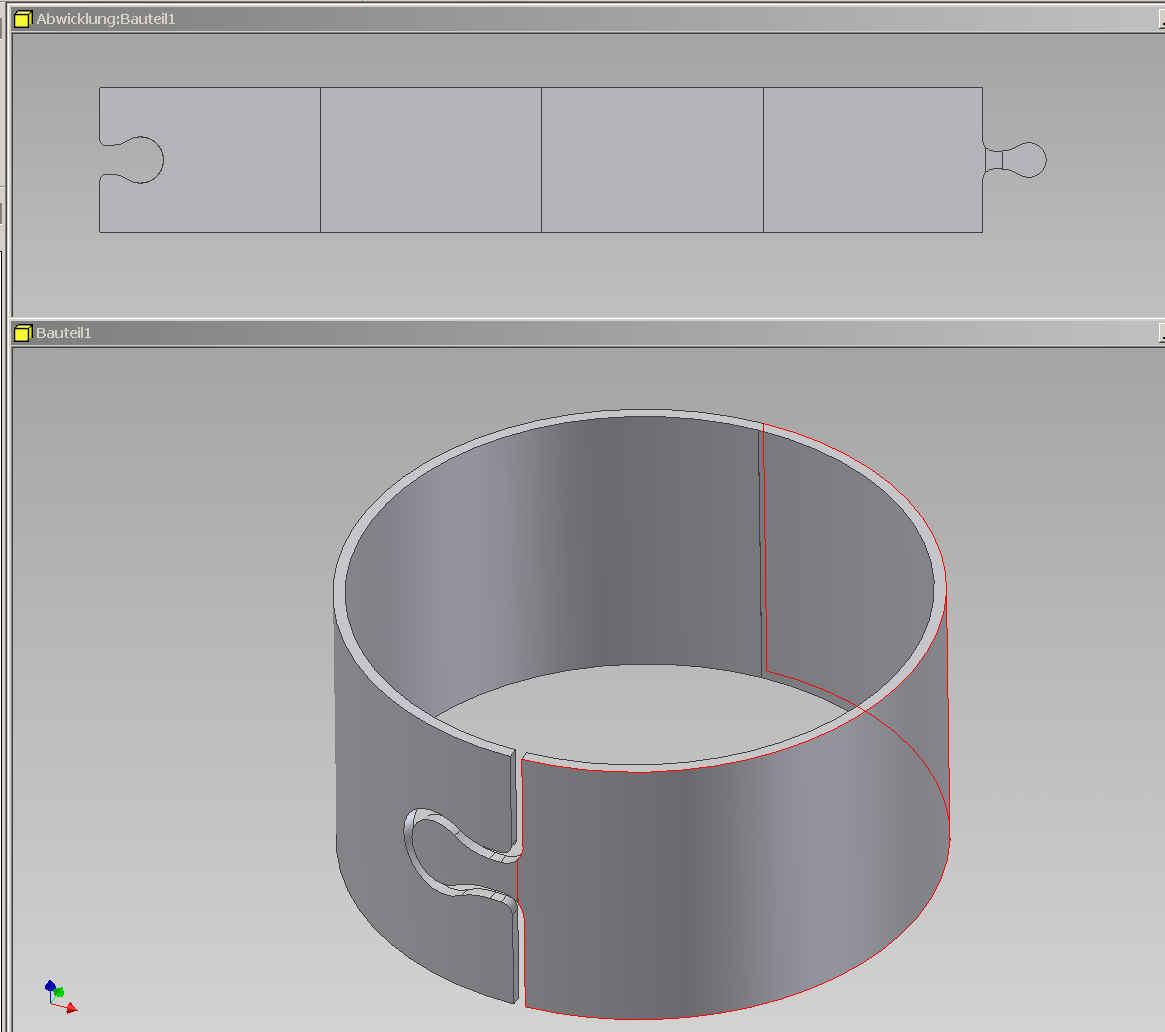Click the 3D coordinate axis triad
This screenshot has width=1165, height=1032.
[60, 997]
